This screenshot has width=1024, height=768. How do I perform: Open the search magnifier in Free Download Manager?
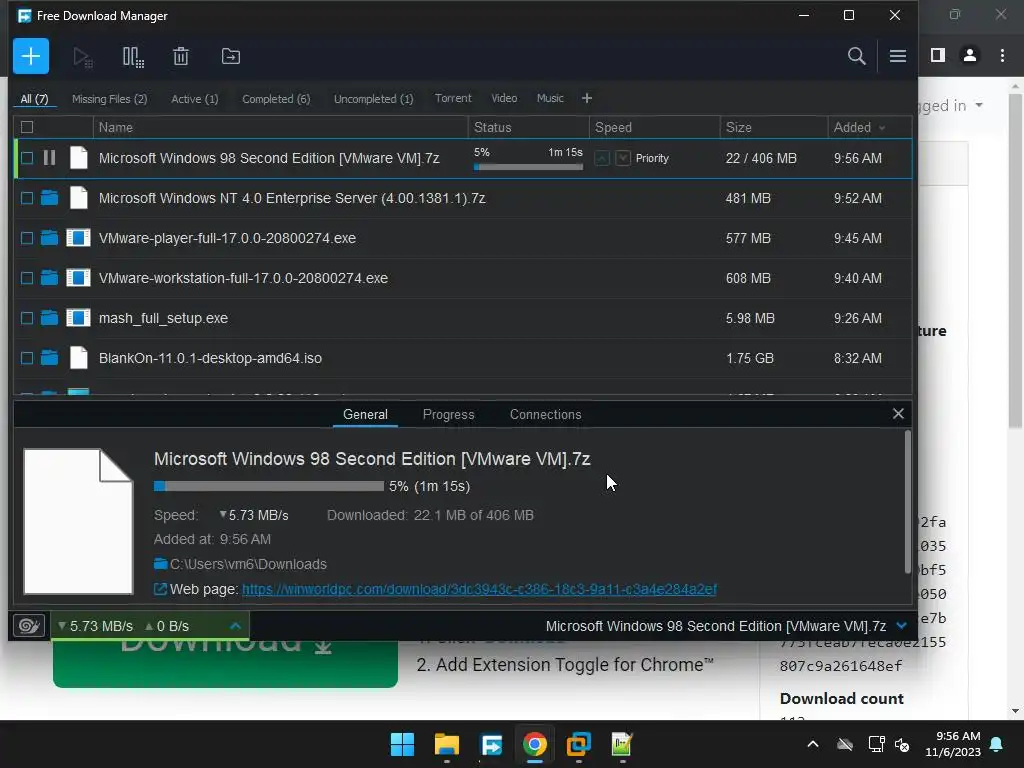tap(856, 56)
